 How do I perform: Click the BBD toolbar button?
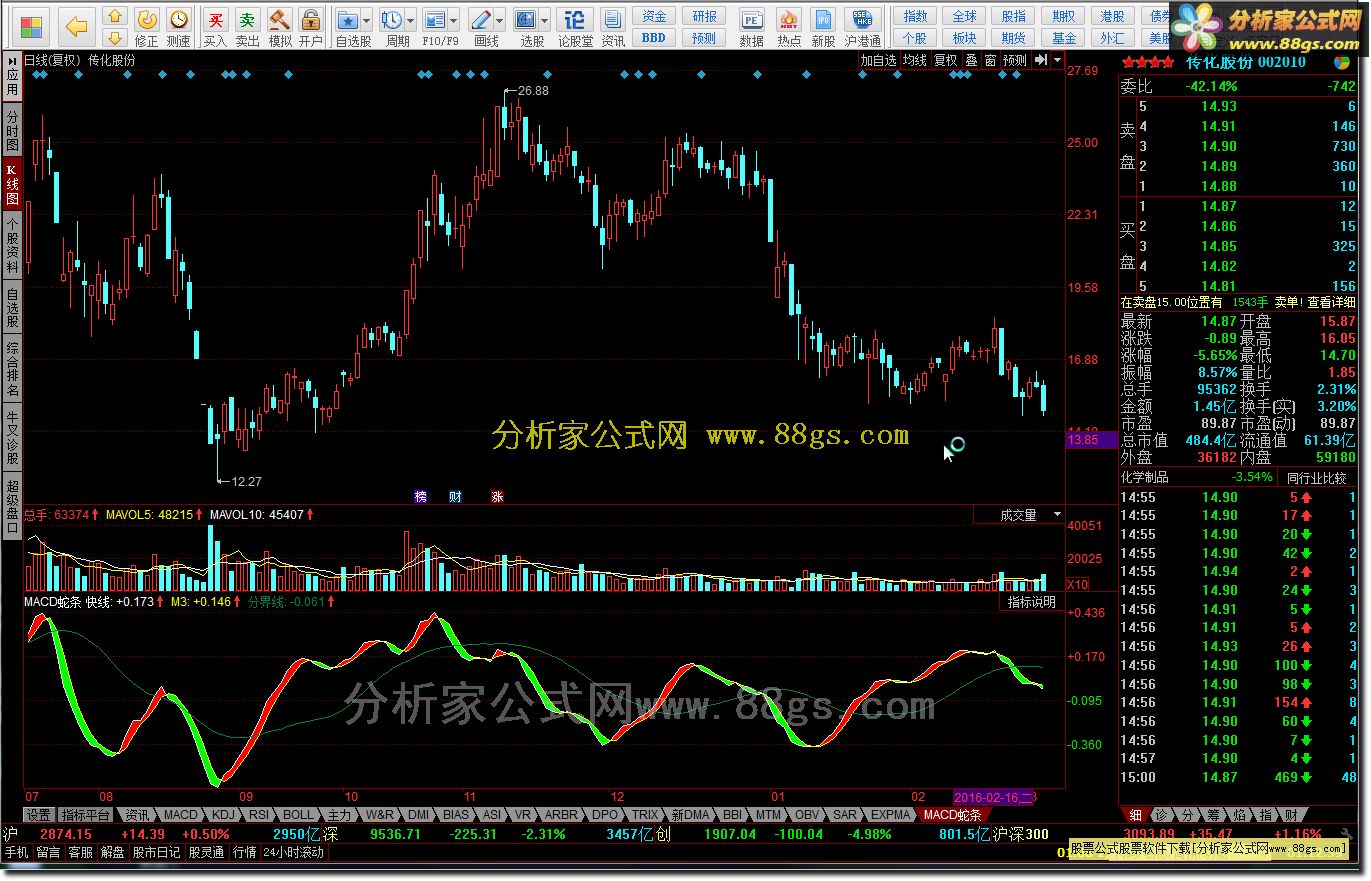coord(654,38)
